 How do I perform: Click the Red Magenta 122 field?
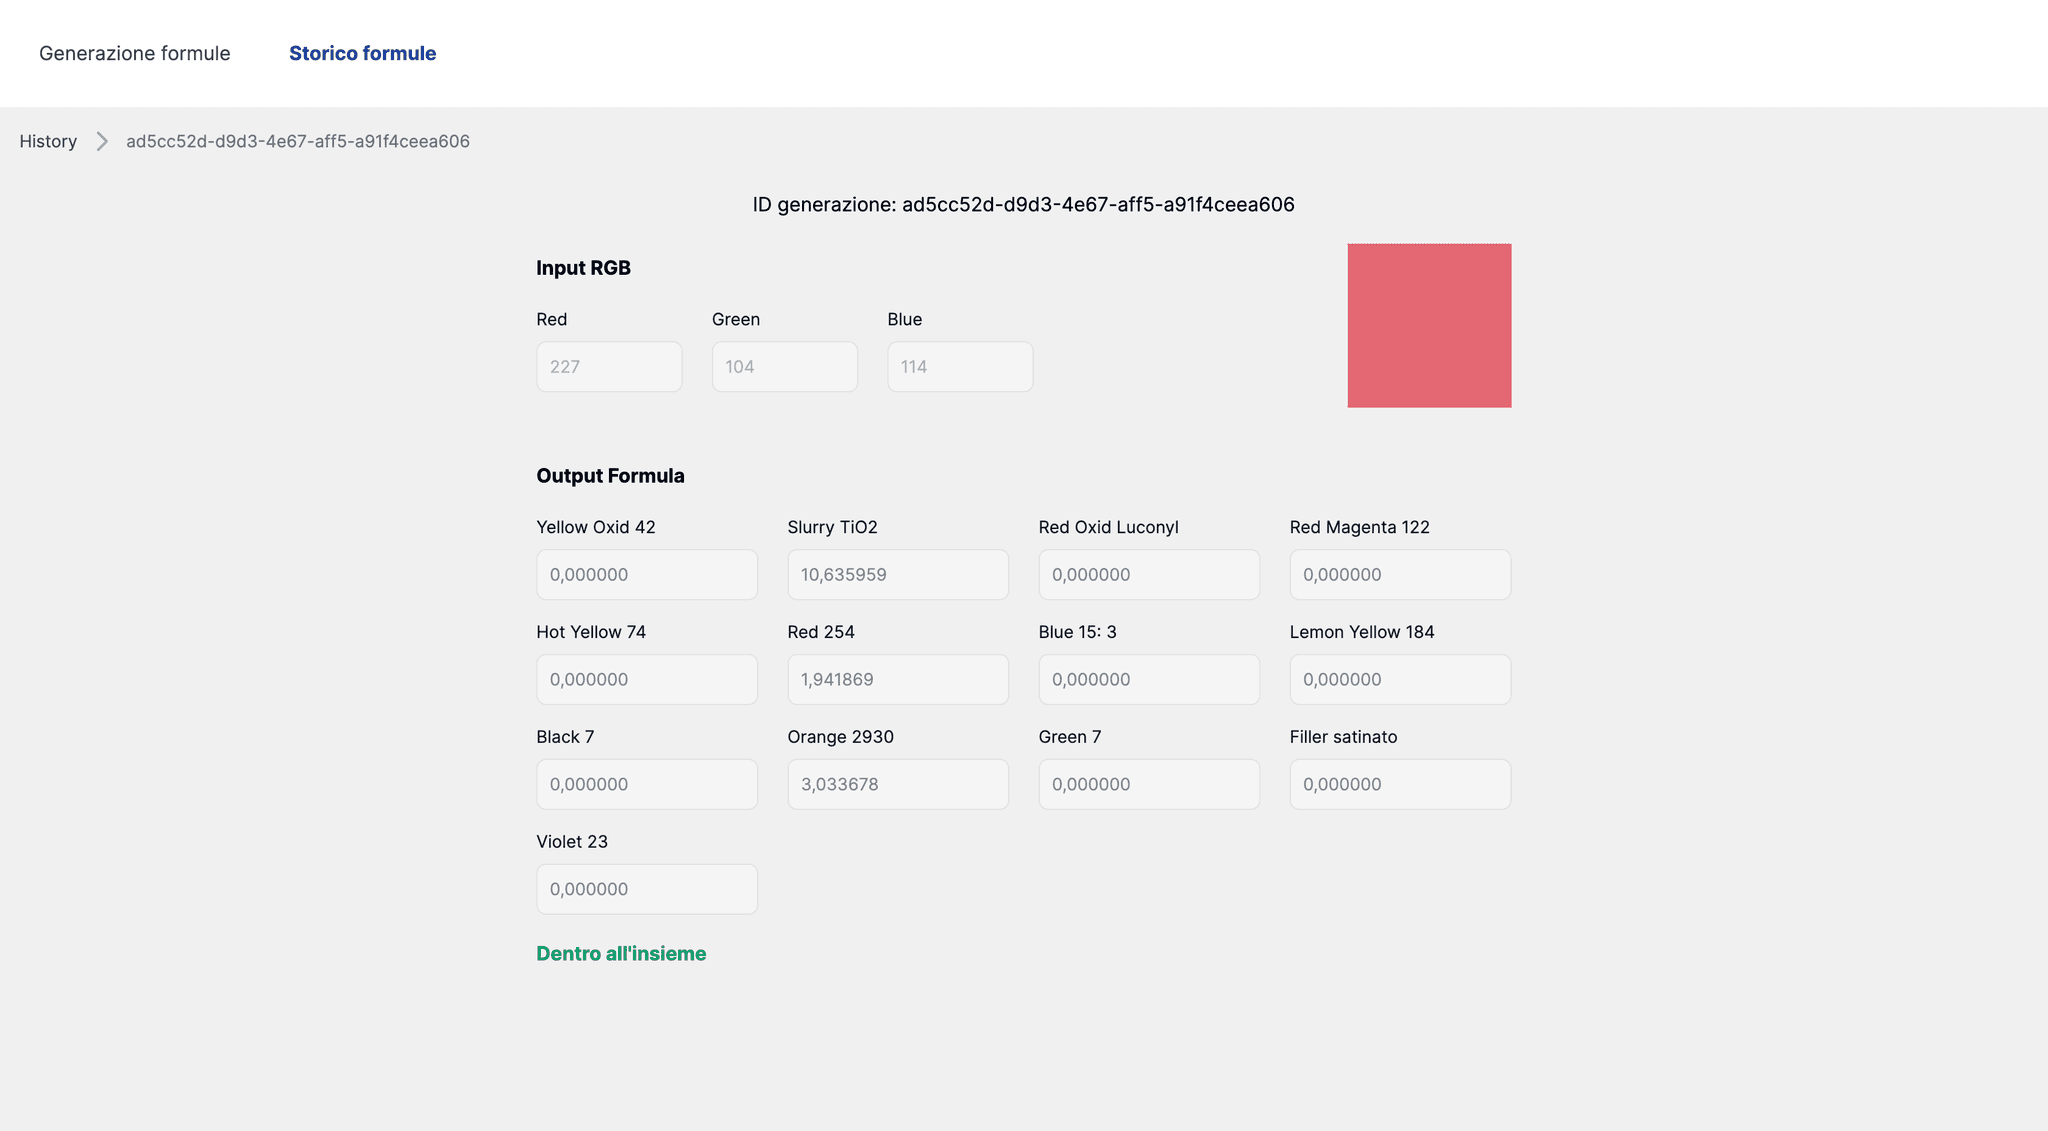tap(1399, 575)
